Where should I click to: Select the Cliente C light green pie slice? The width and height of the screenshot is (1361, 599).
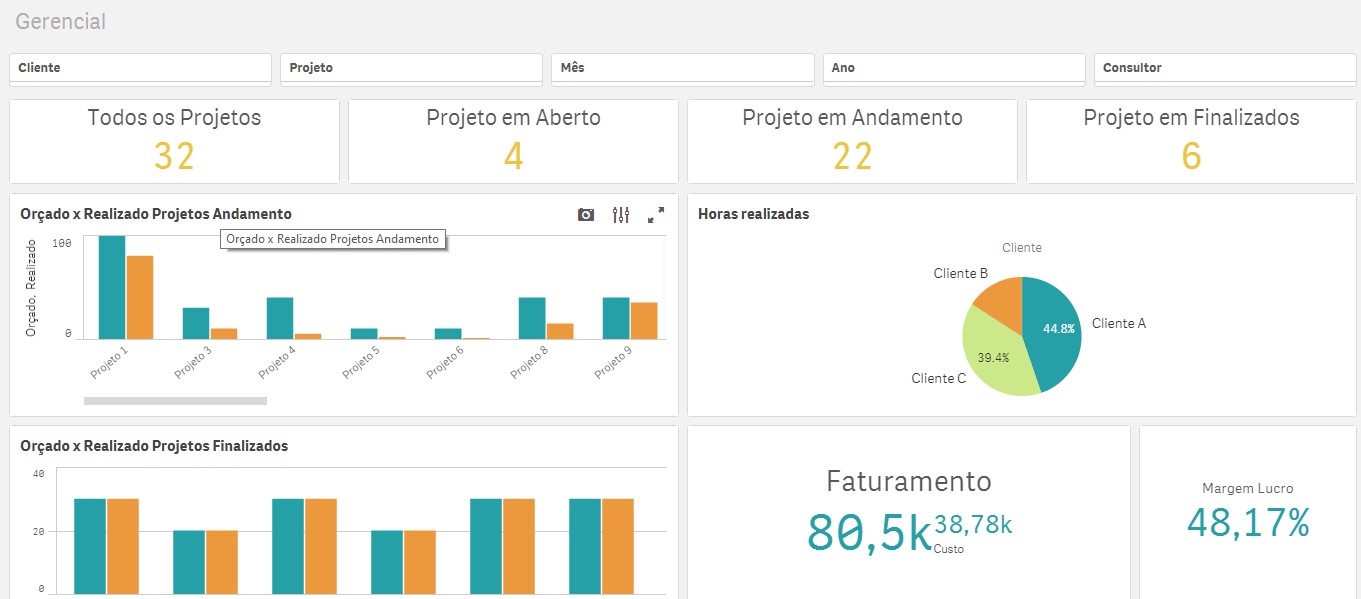click(x=995, y=357)
